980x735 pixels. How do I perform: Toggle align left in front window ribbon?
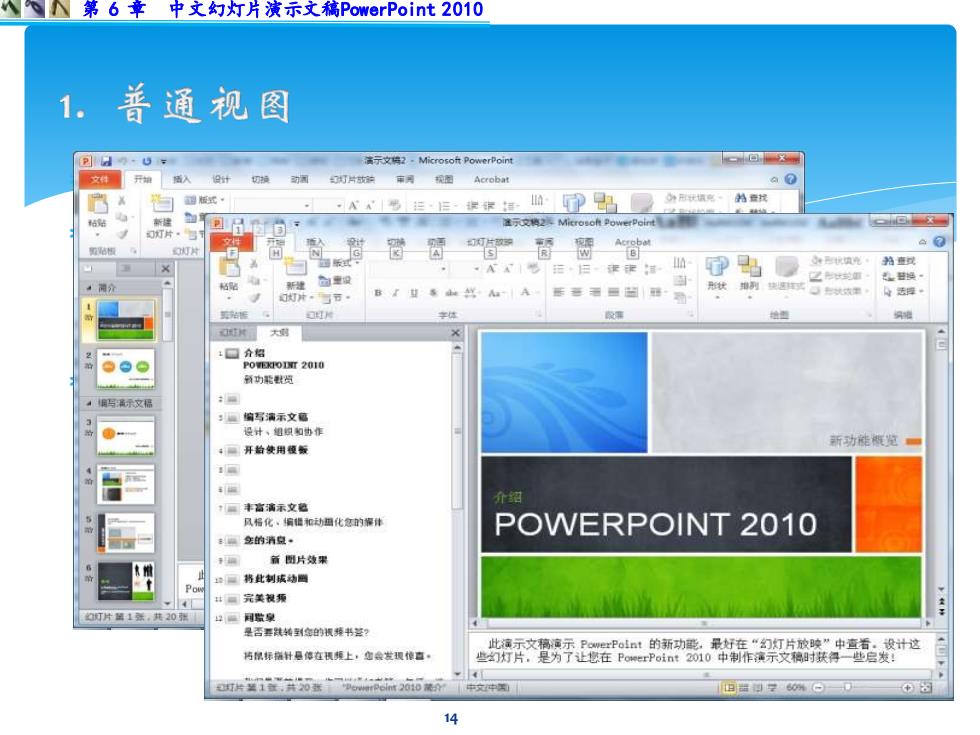pos(559,292)
